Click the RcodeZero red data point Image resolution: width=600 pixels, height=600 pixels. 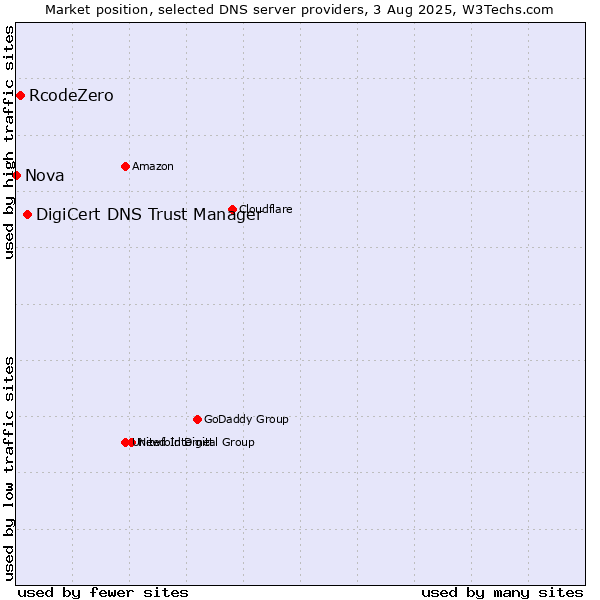(x=21, y=96)
